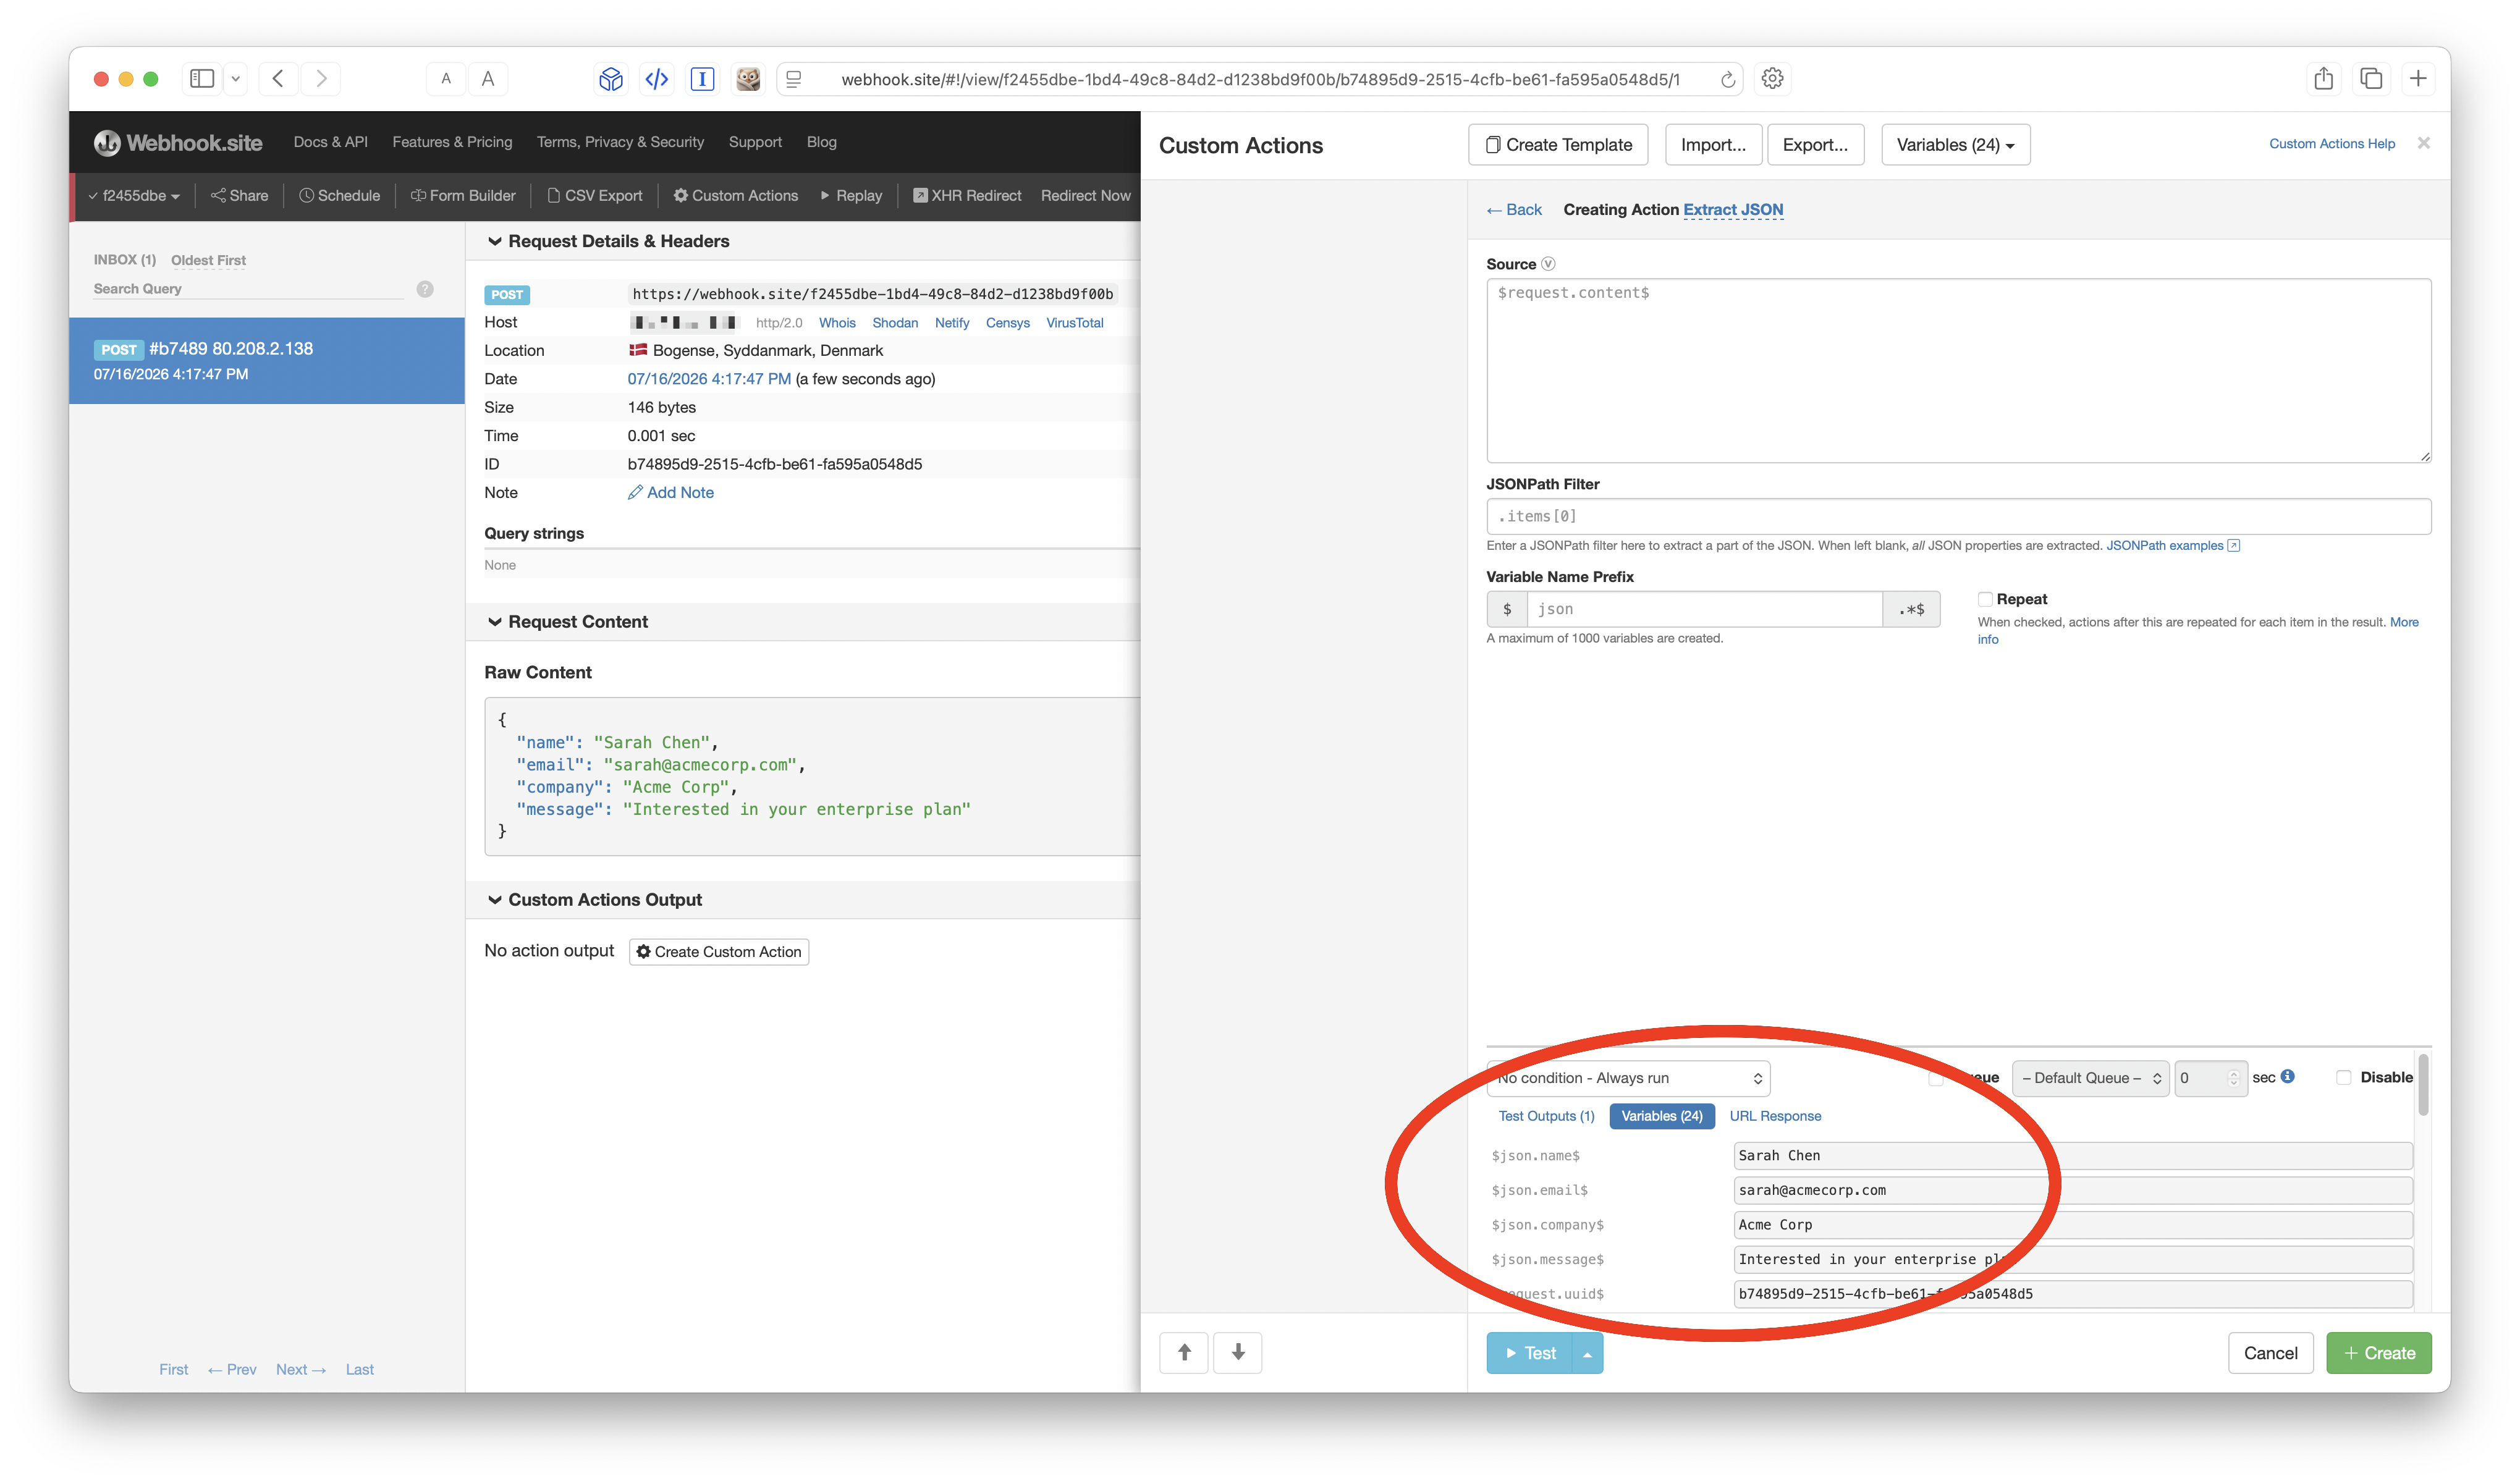Open the Safari sidebar chevron dropdown
Image resolution: width=2520 pixels, height=1484 pixels.
click(x=236, y=78)
